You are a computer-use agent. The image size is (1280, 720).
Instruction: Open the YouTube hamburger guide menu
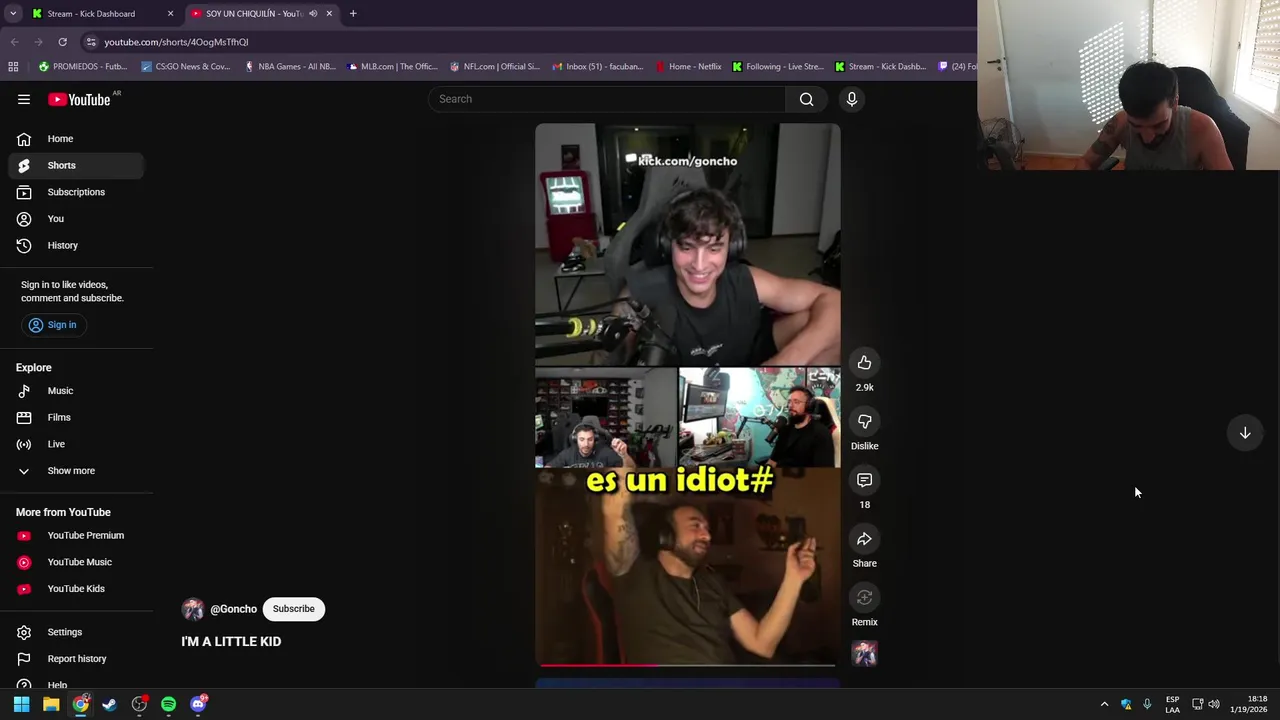coord(24,99)
